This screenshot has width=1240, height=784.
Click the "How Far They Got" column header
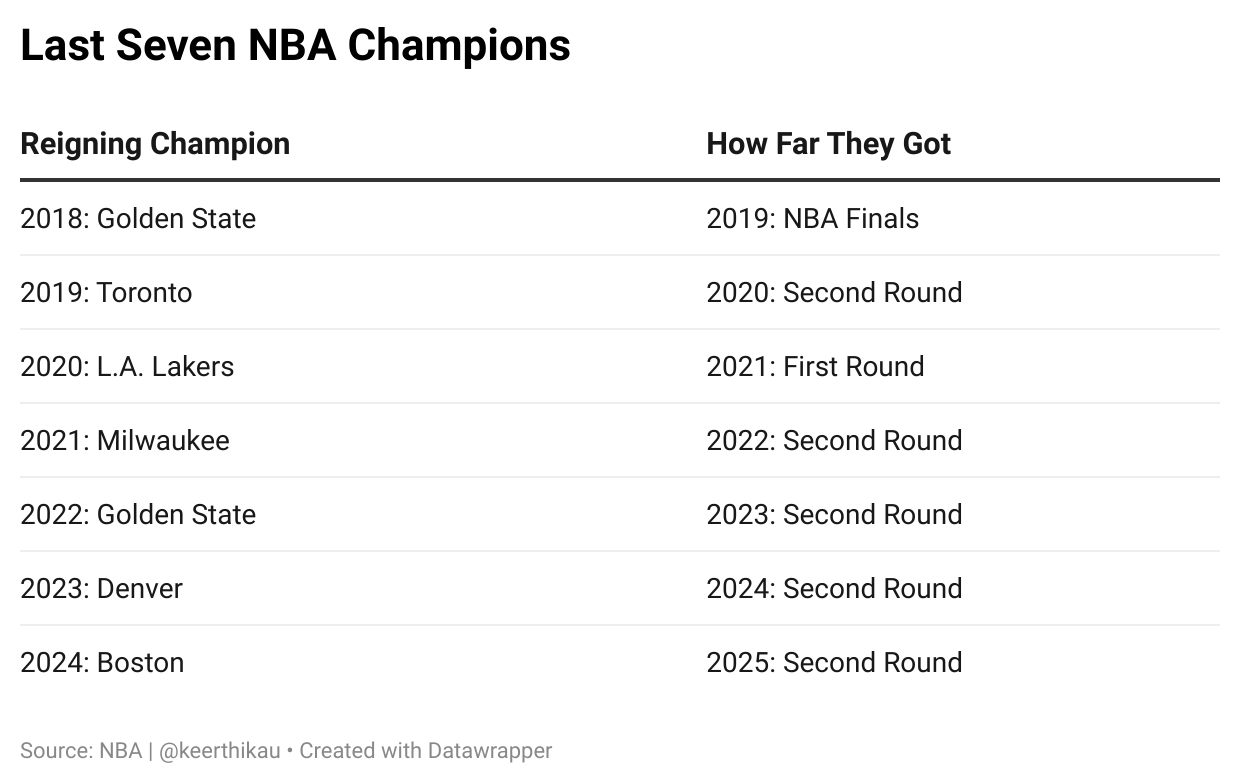(x=828, y=144)
